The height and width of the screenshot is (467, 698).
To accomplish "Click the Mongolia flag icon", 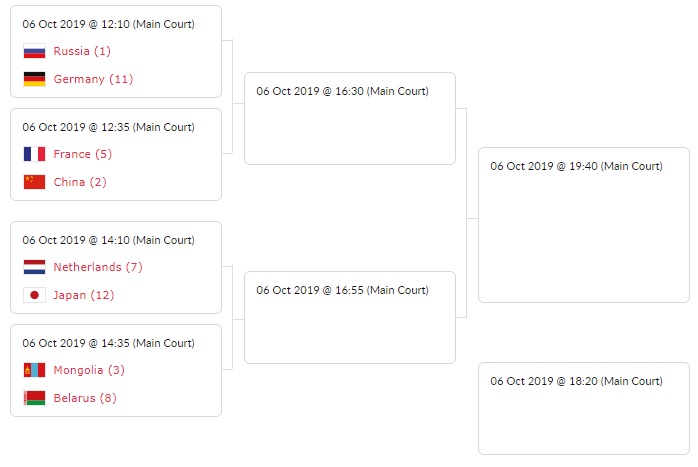I will tap(34, 370).
